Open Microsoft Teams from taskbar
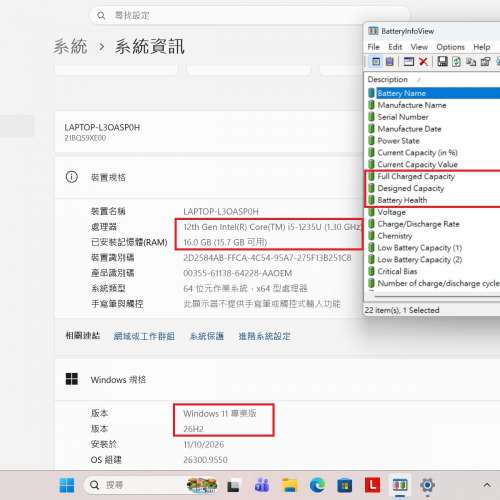The height and width of the screenshot is (500, 500). (262, 485)
